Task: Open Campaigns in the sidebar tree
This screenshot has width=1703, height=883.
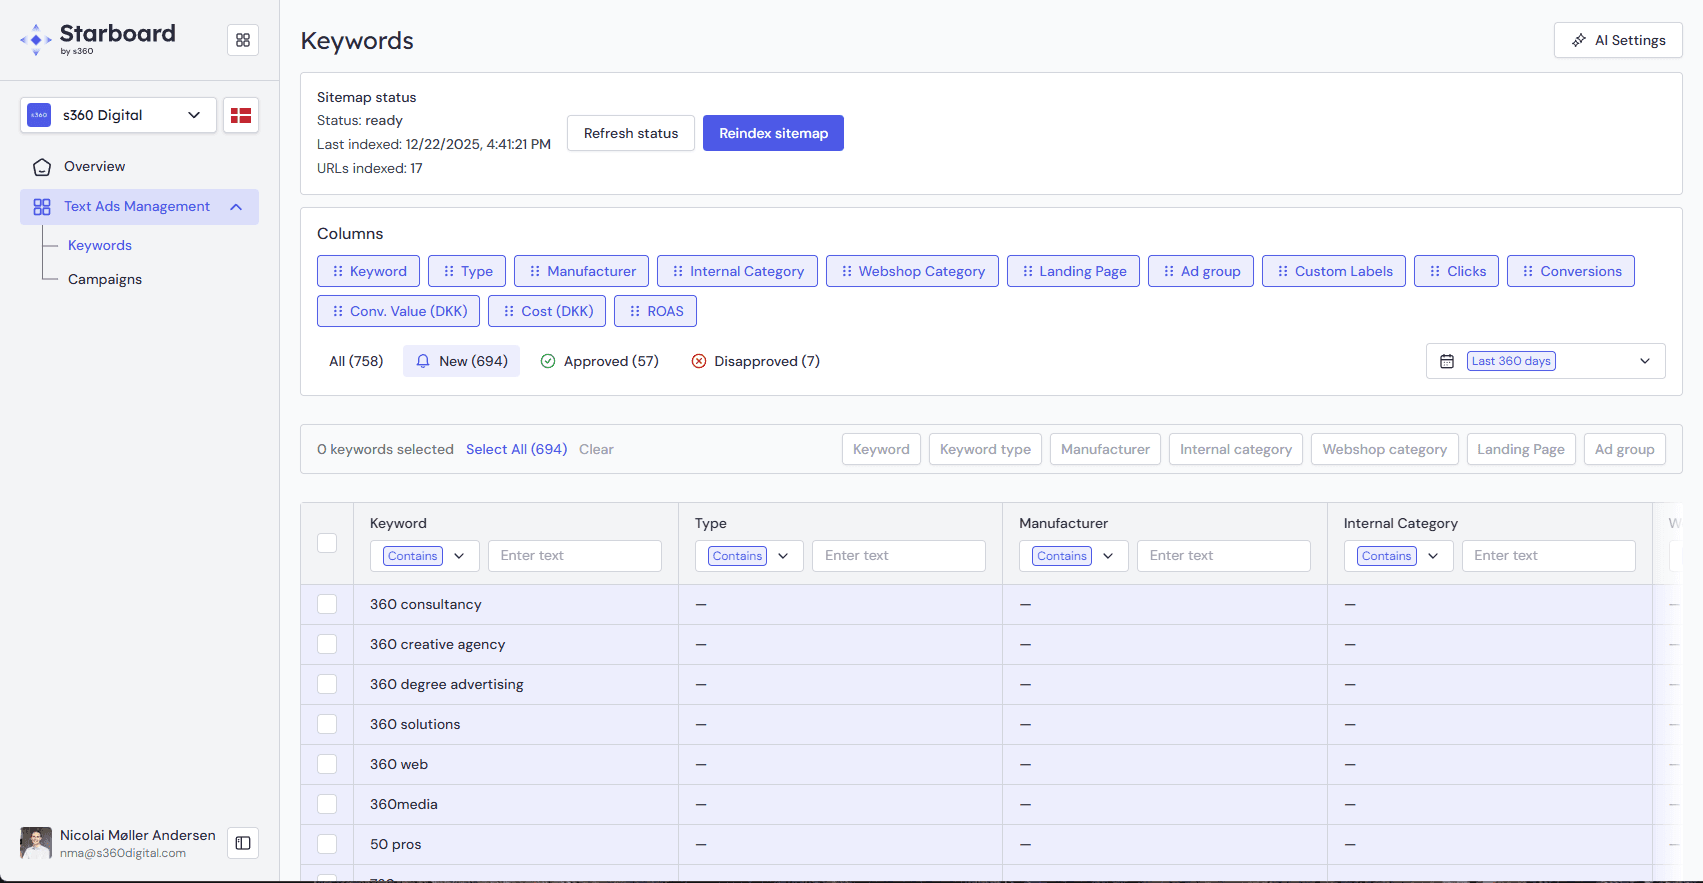Action: point(105,279)
